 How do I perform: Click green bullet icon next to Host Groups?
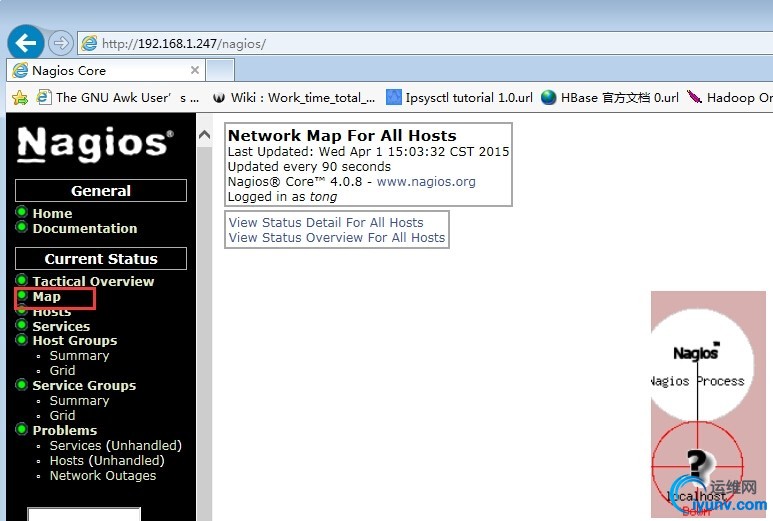tap(21, 339)
